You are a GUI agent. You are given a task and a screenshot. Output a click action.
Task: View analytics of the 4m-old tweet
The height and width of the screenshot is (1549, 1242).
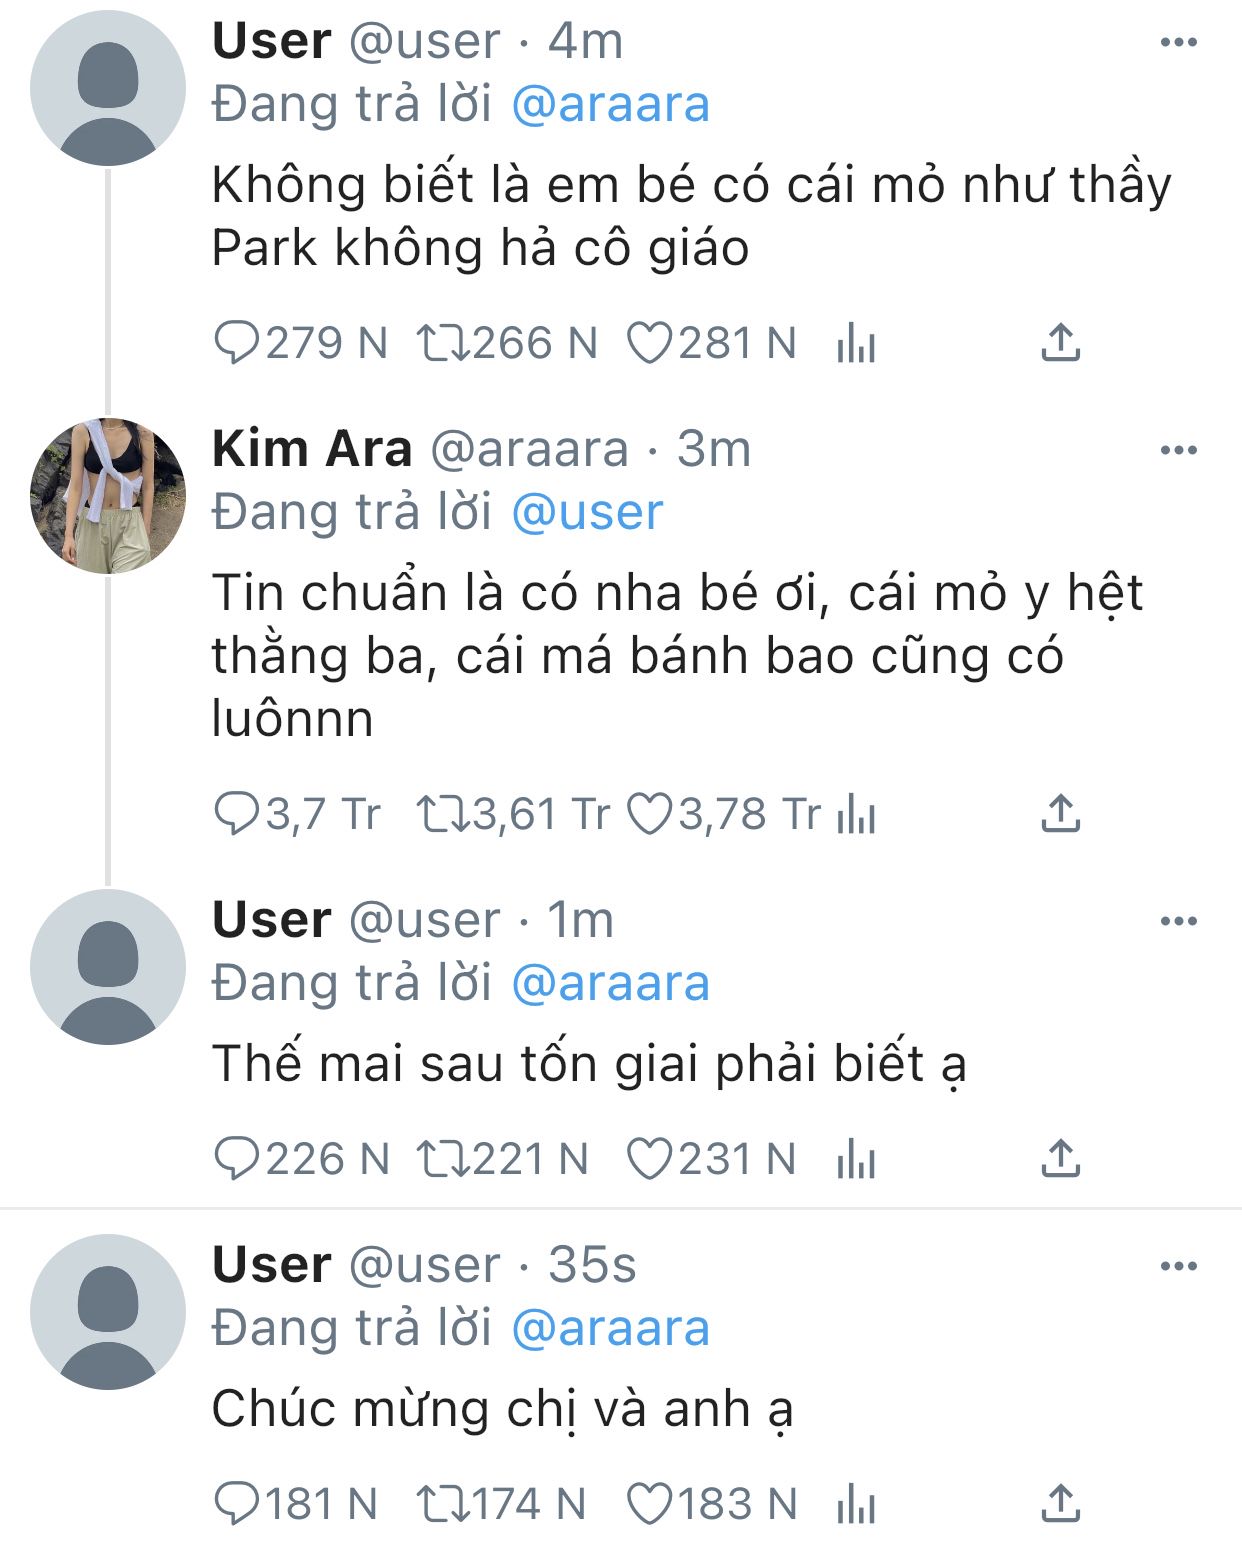coord(856,343)
